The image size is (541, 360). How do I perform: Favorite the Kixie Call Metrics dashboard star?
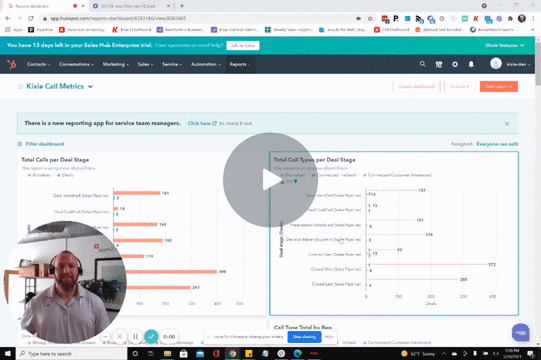click(x=20, y=86)
